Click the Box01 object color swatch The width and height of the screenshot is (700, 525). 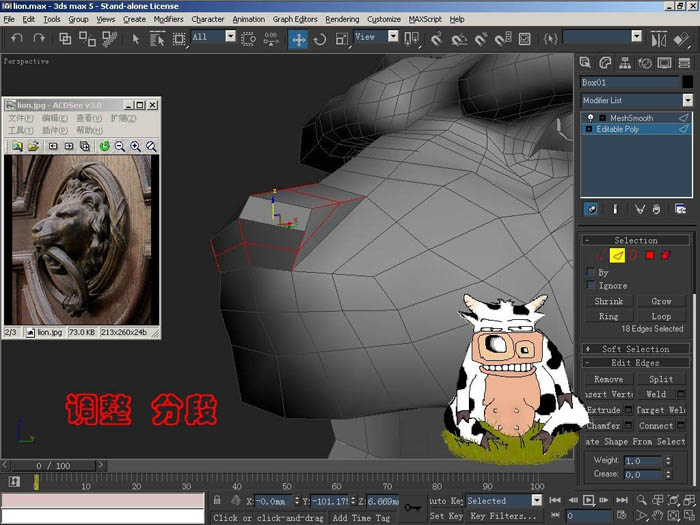(x=688, y=82)
